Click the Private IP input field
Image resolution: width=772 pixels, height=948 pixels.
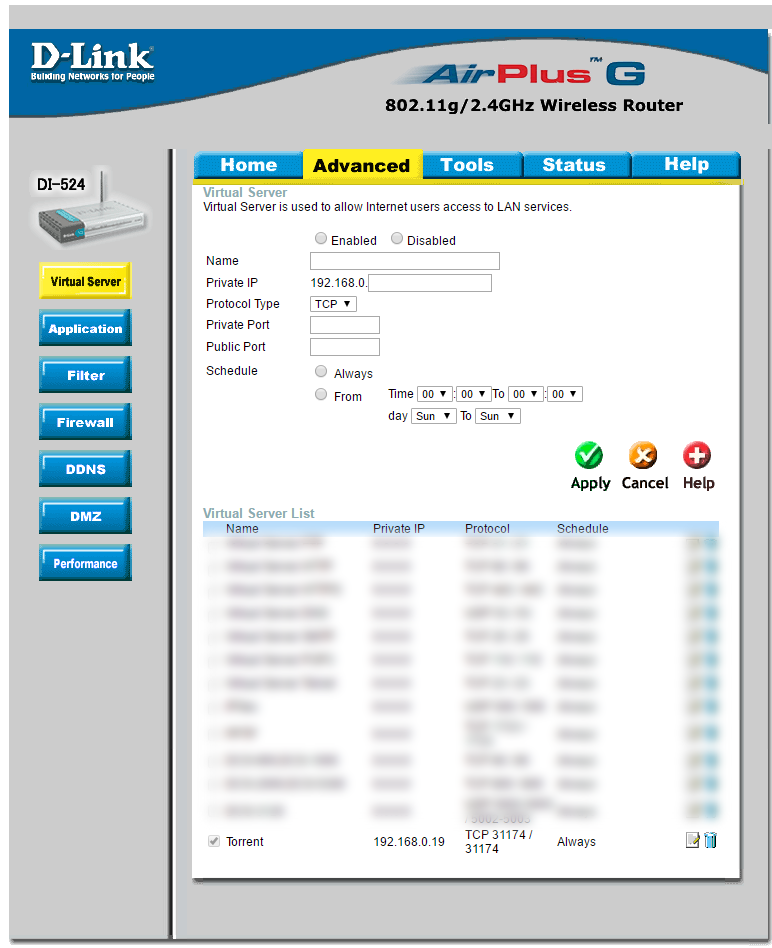point(430,282)
